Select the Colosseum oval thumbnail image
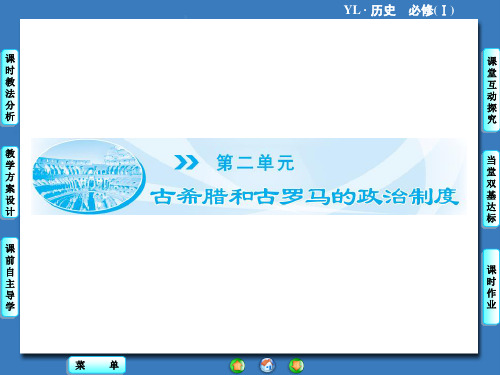 pyautogui.click(x=89, y=177)
